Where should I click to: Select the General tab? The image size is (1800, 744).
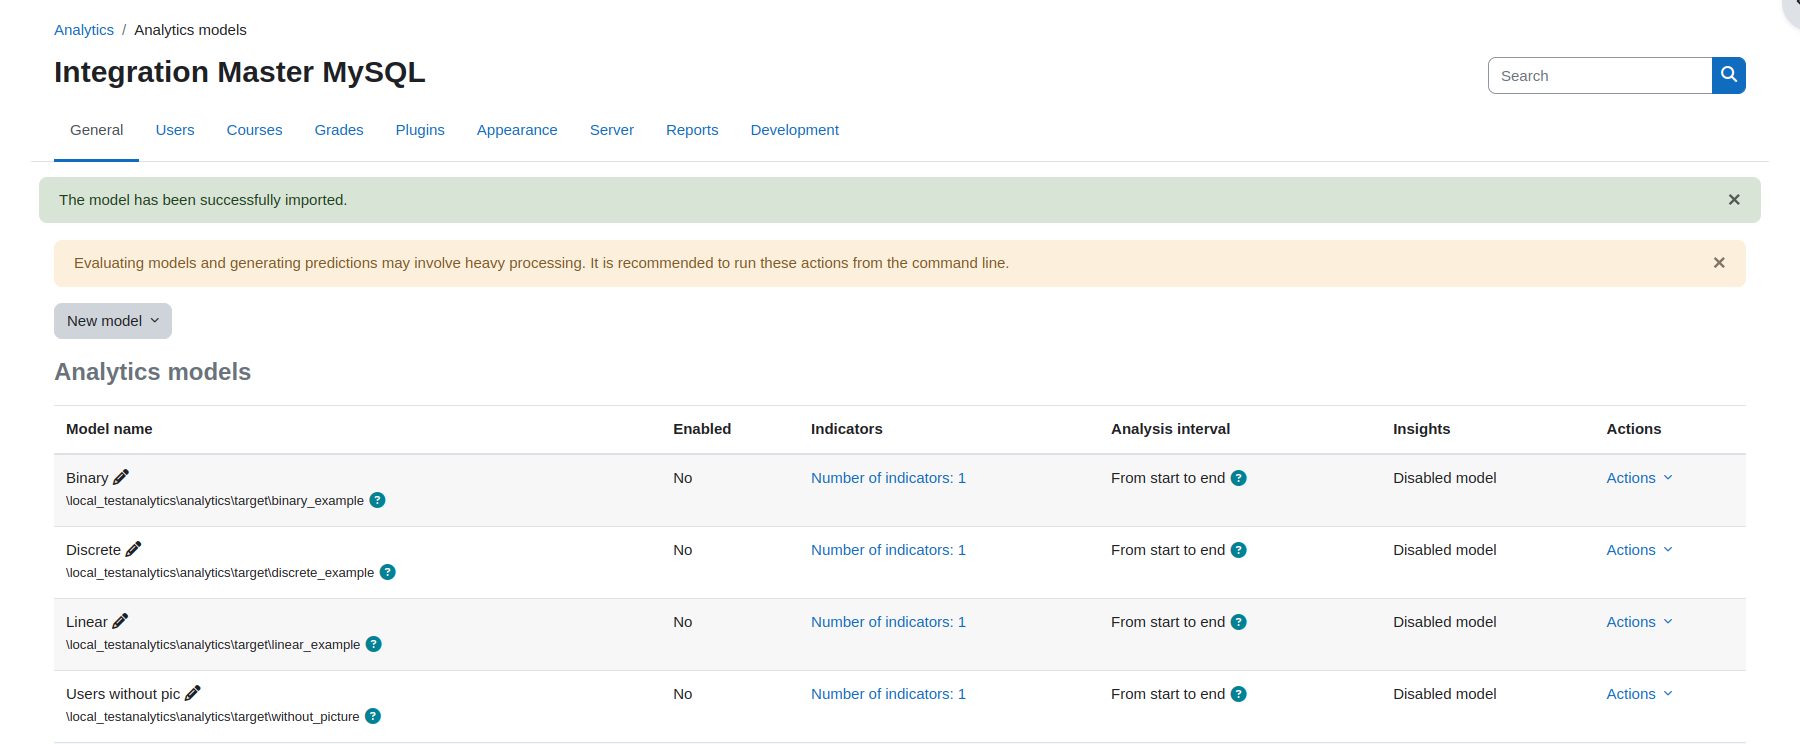(x=97, y=130)
